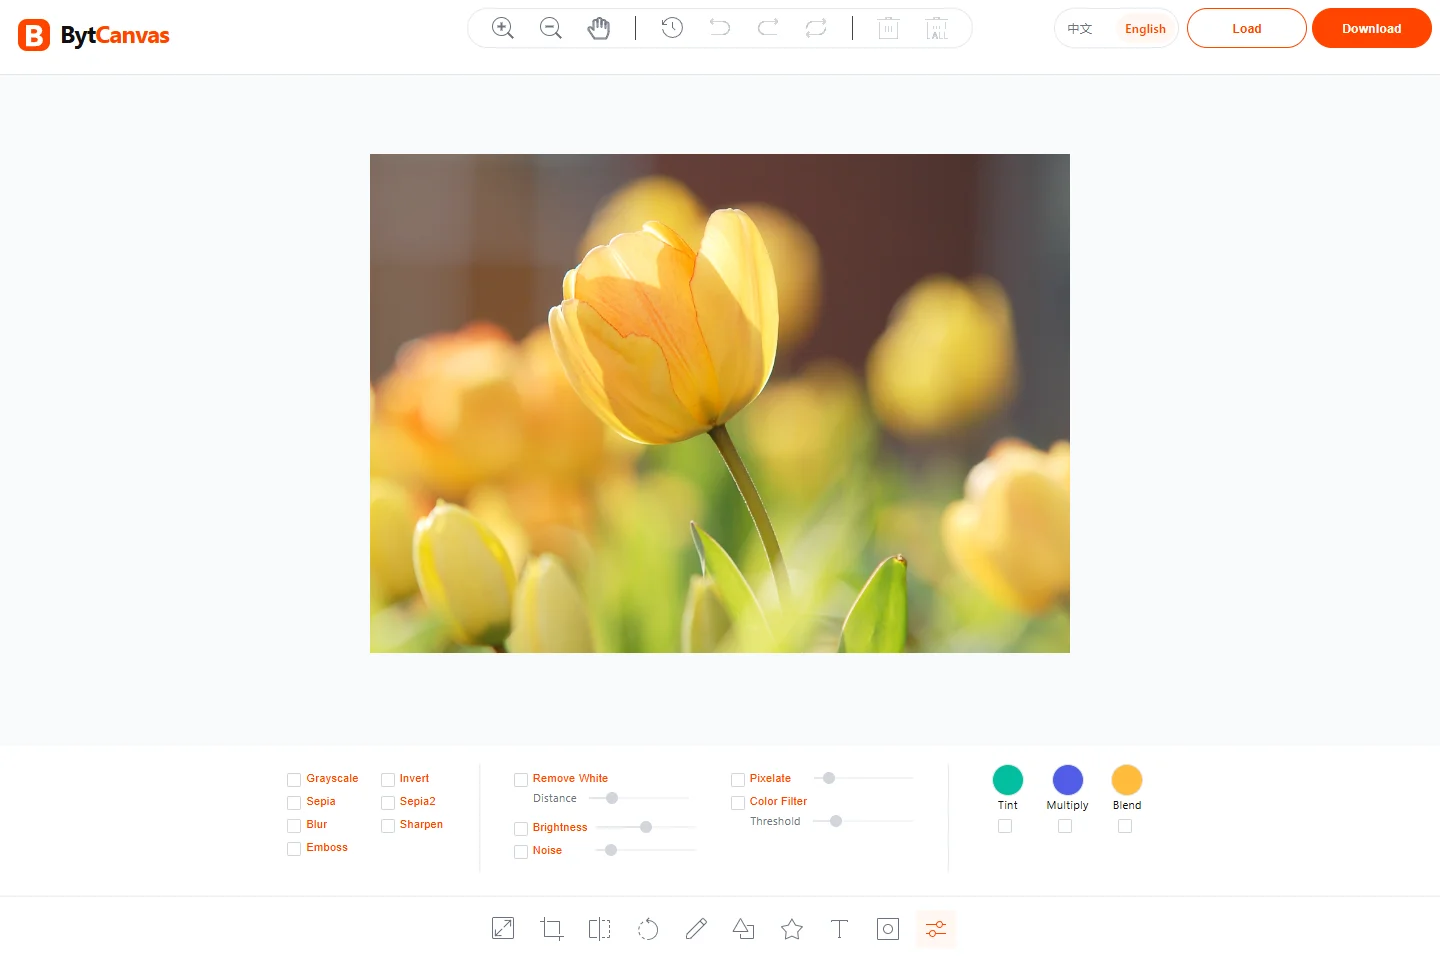1440x960 pixels.
Task: Select the shapes tool icon
Action: [x=744, y=929]
